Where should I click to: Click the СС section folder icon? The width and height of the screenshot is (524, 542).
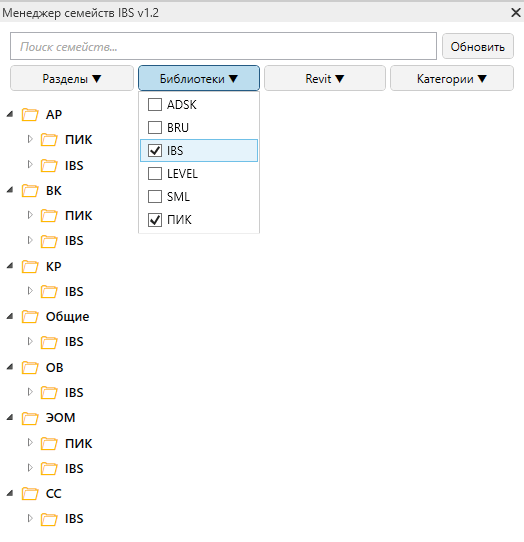point(30,494)
